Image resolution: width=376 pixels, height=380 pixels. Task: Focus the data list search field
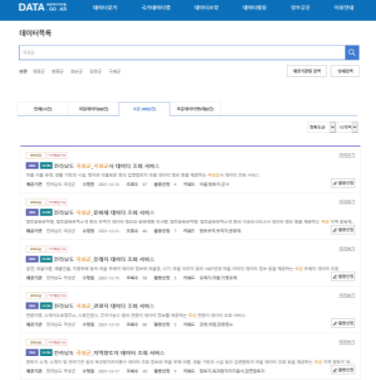click(182, 53)
